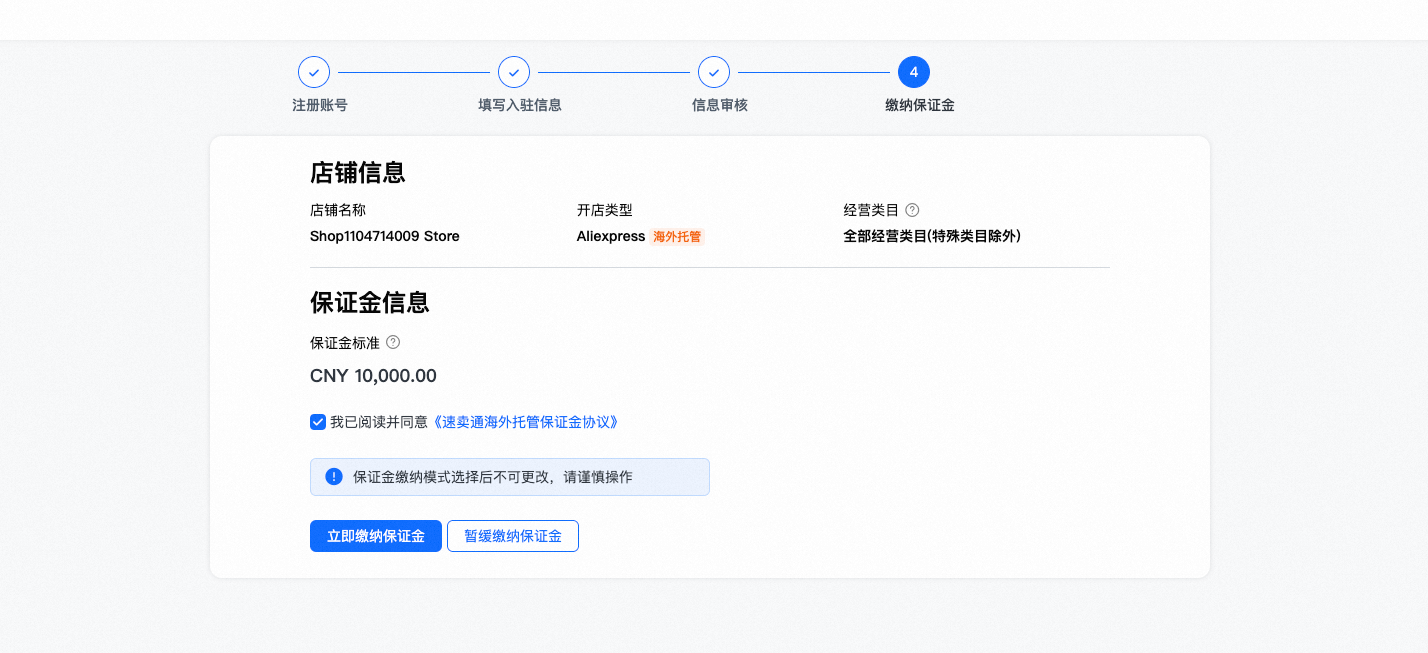Choose the 暂缓缴纳保证金 button

(x=512, y=536)
